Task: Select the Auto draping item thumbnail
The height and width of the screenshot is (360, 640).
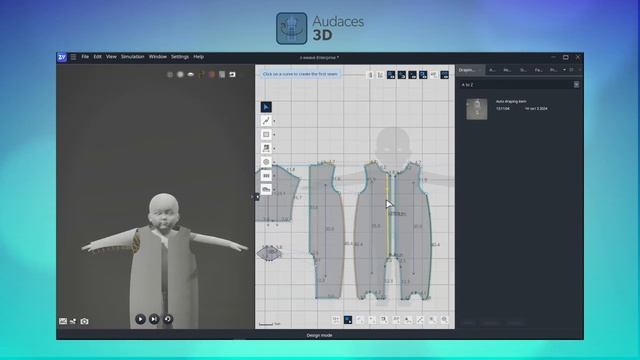Action: click(x=477, y=109)
